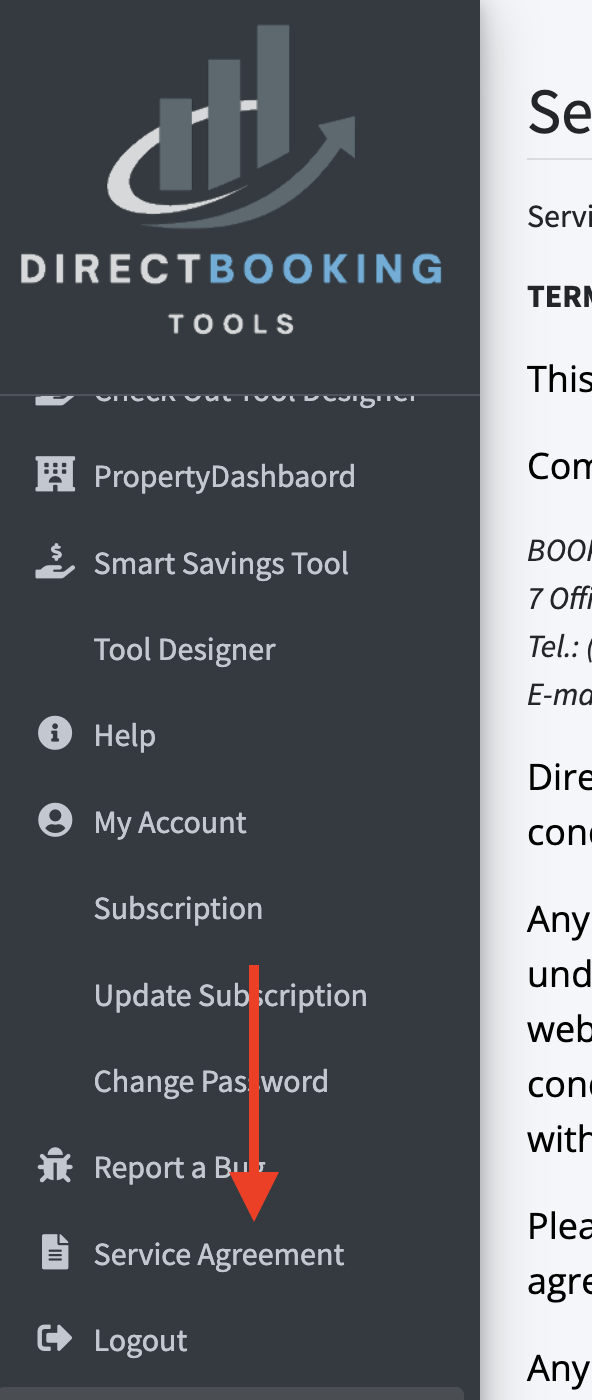Click the PropertyDashbaord building icon
Image resolution: width=592 pixels, height=1400 pixels.
[55, 475]
